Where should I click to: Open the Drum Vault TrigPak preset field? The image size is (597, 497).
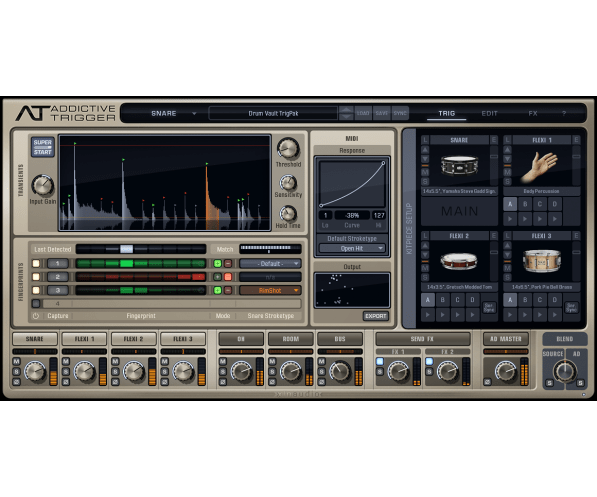coord(273,113)
